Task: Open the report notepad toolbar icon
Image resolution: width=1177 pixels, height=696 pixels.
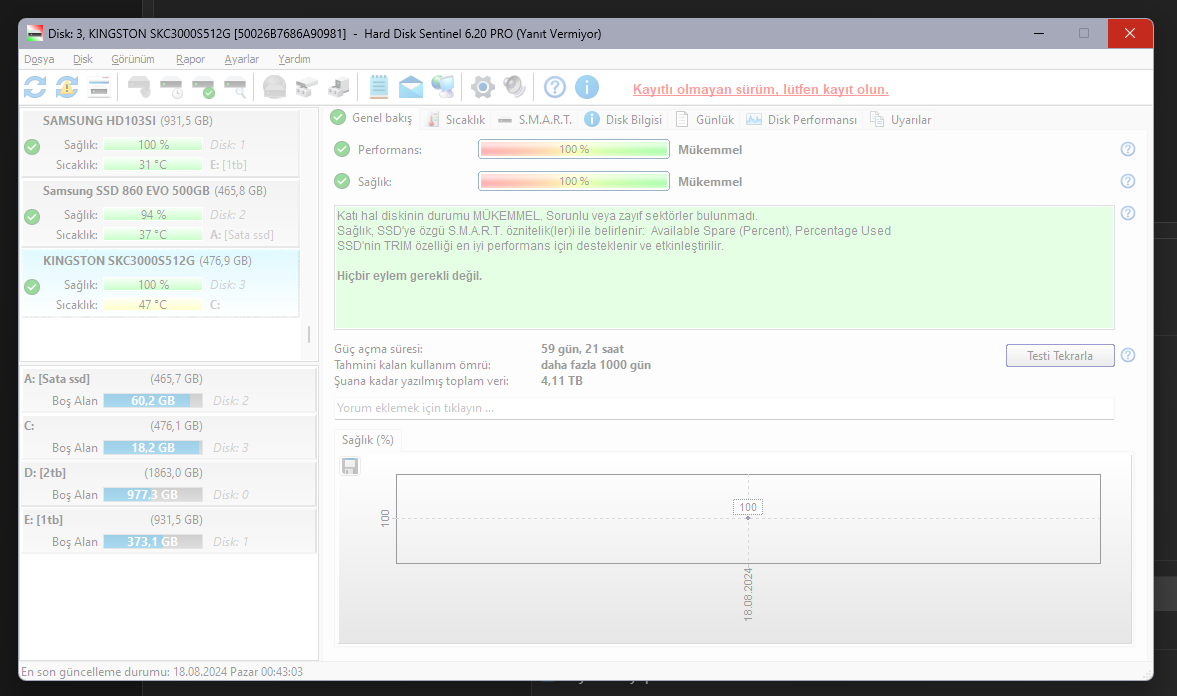Action: [x=378, y=87]
